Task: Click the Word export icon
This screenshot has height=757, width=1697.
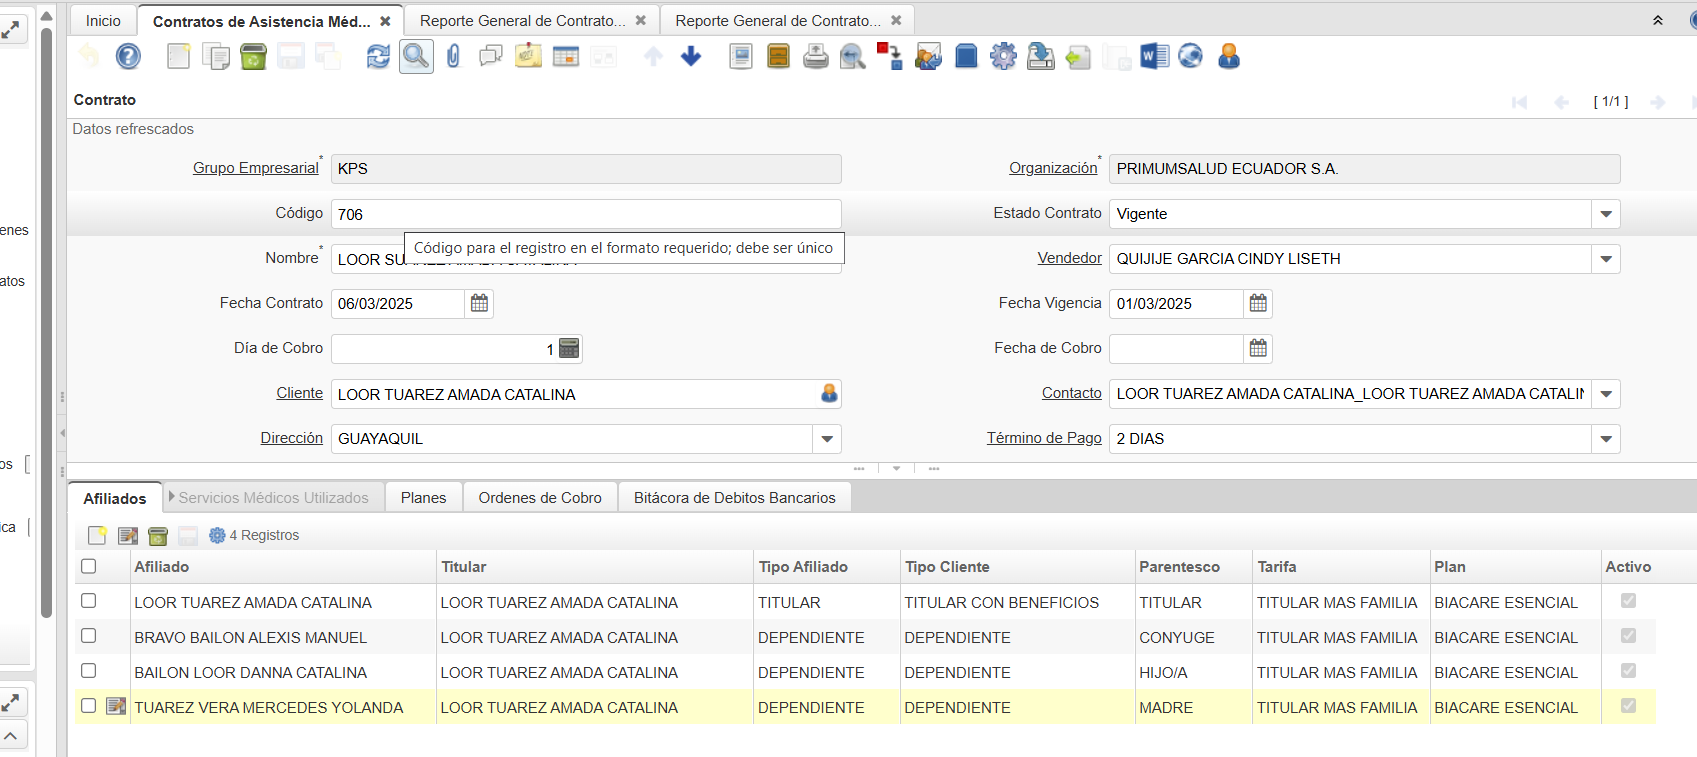Action: pos(1154,57)
